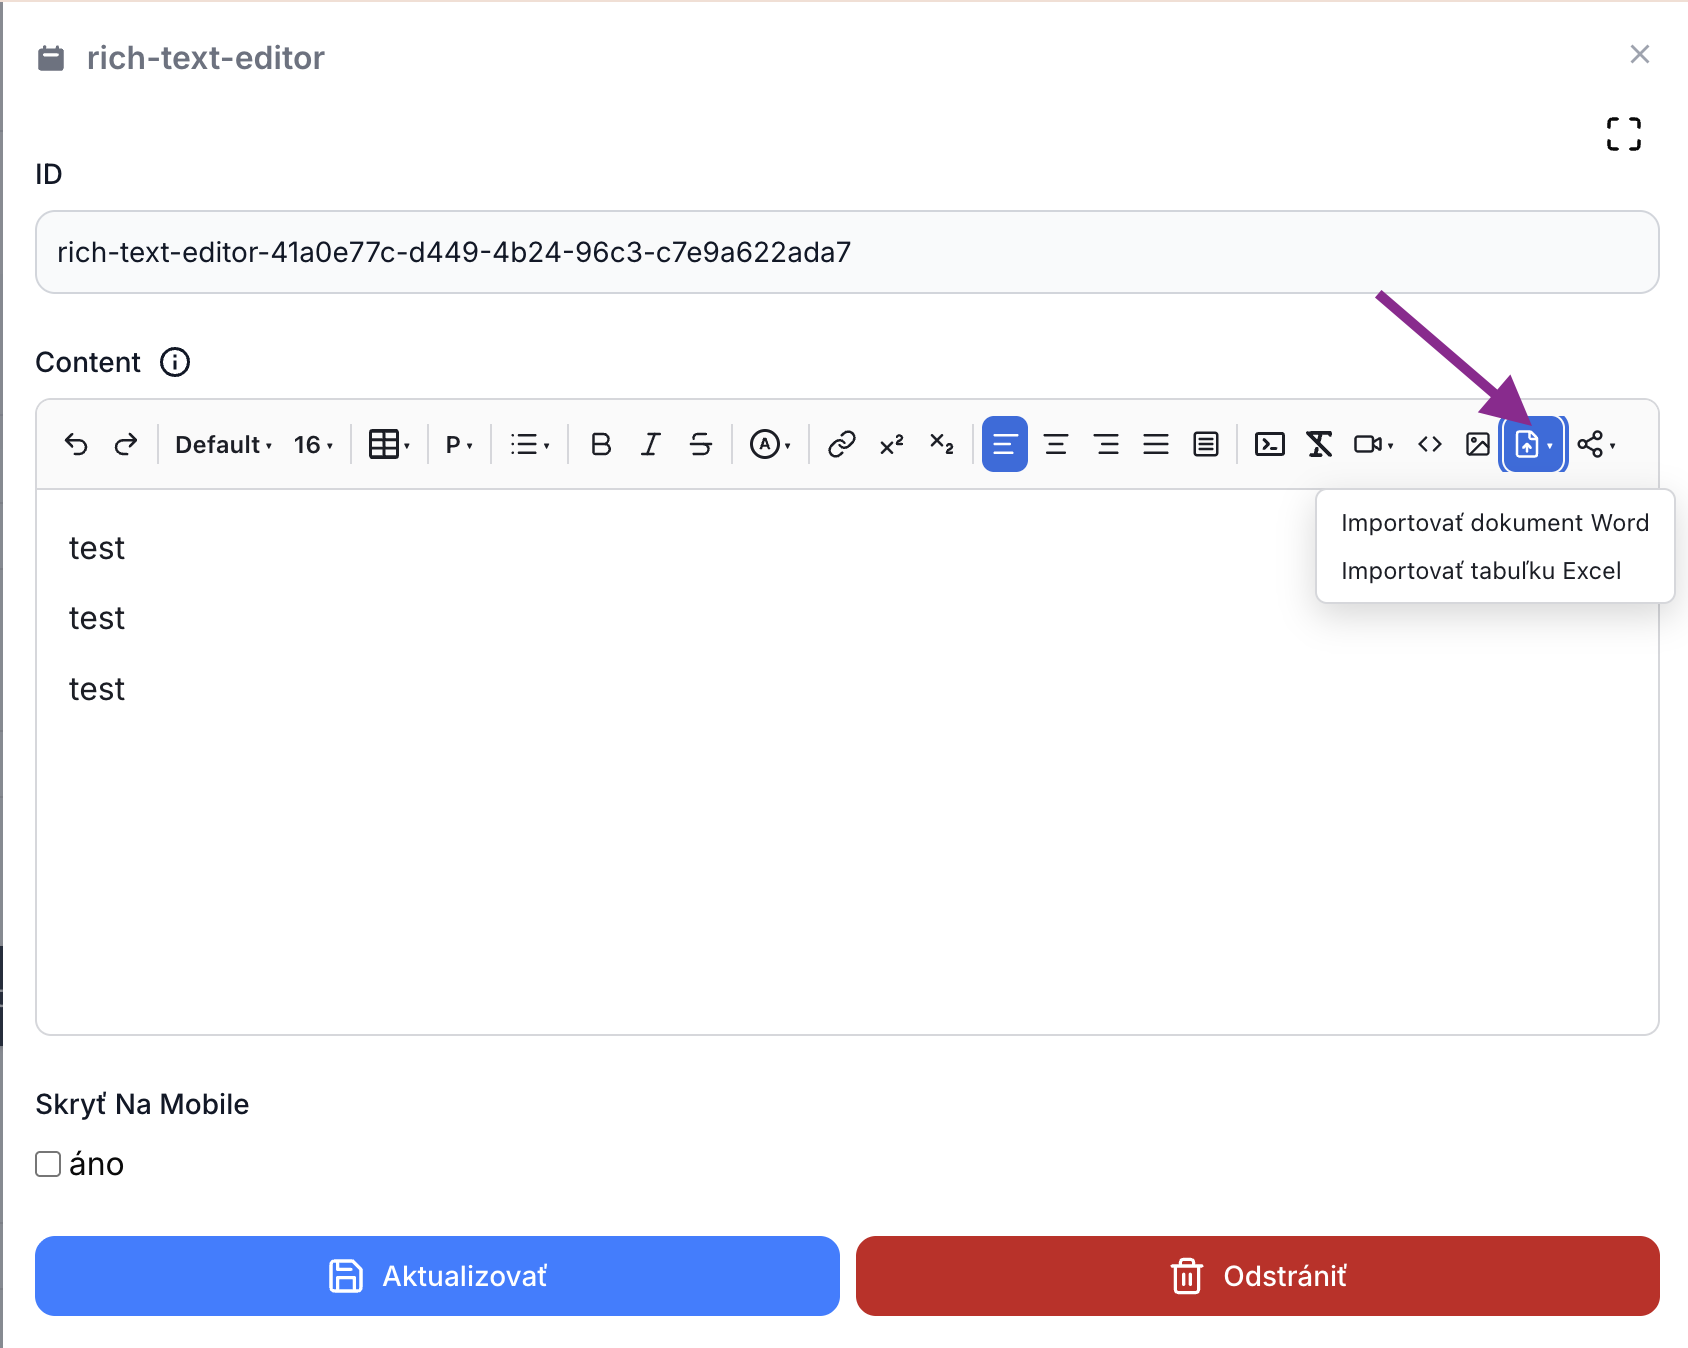Clear text formatting

tap(1320, 444)
